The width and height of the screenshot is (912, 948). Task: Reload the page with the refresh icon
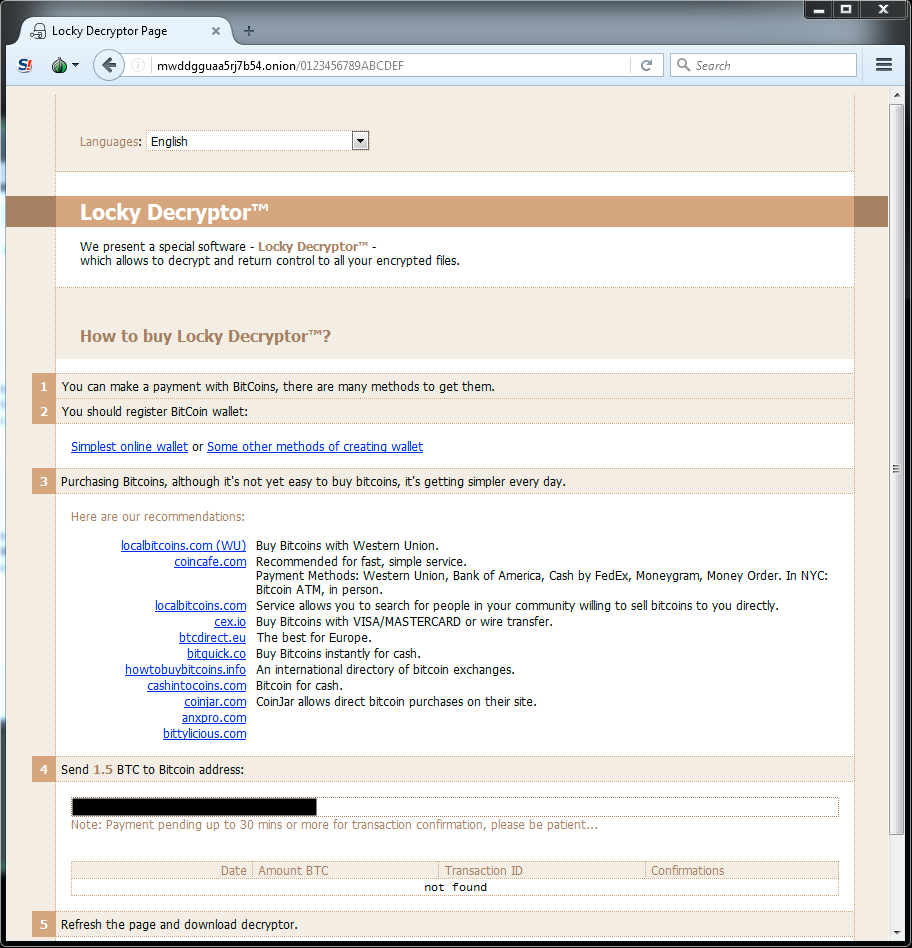tap(647, 65)
